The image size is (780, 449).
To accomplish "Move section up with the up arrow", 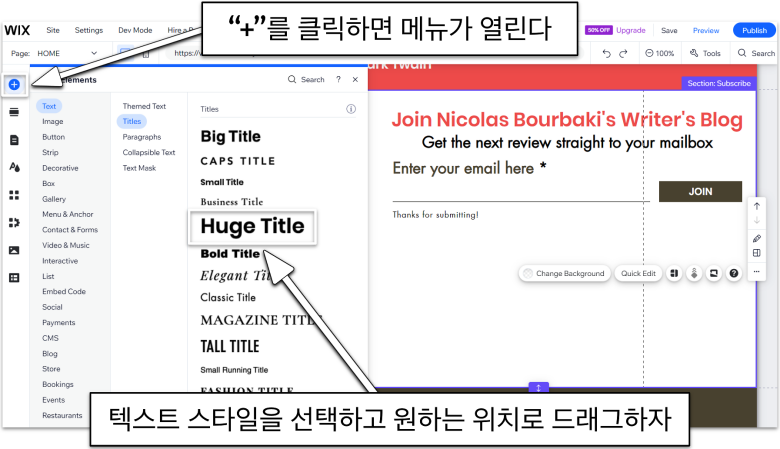I will (756, 205).
